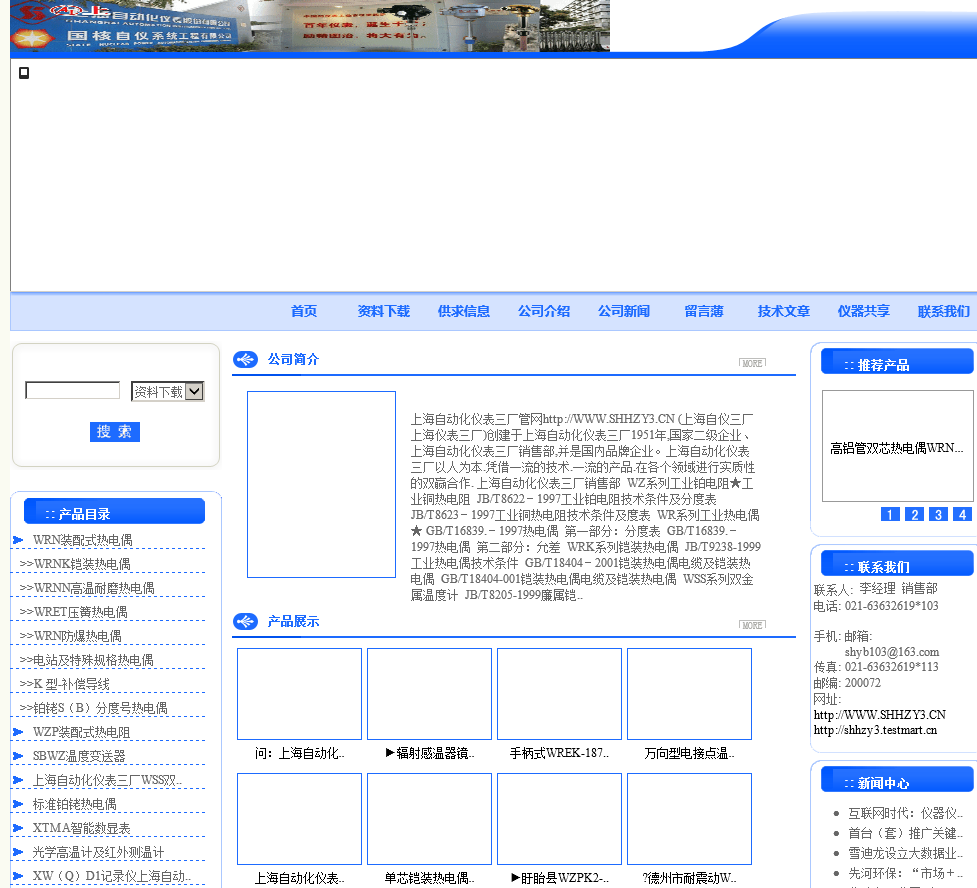The image size is (977, 888).
Task: Open news item 首台（套）推广关键..
Action: 905,833
